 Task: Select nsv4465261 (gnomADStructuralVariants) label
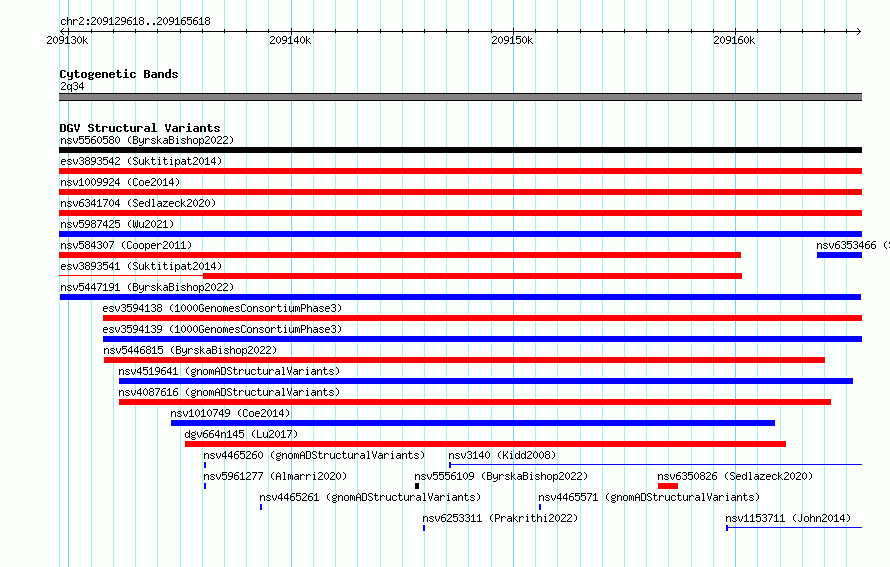(x=370, y=497)
